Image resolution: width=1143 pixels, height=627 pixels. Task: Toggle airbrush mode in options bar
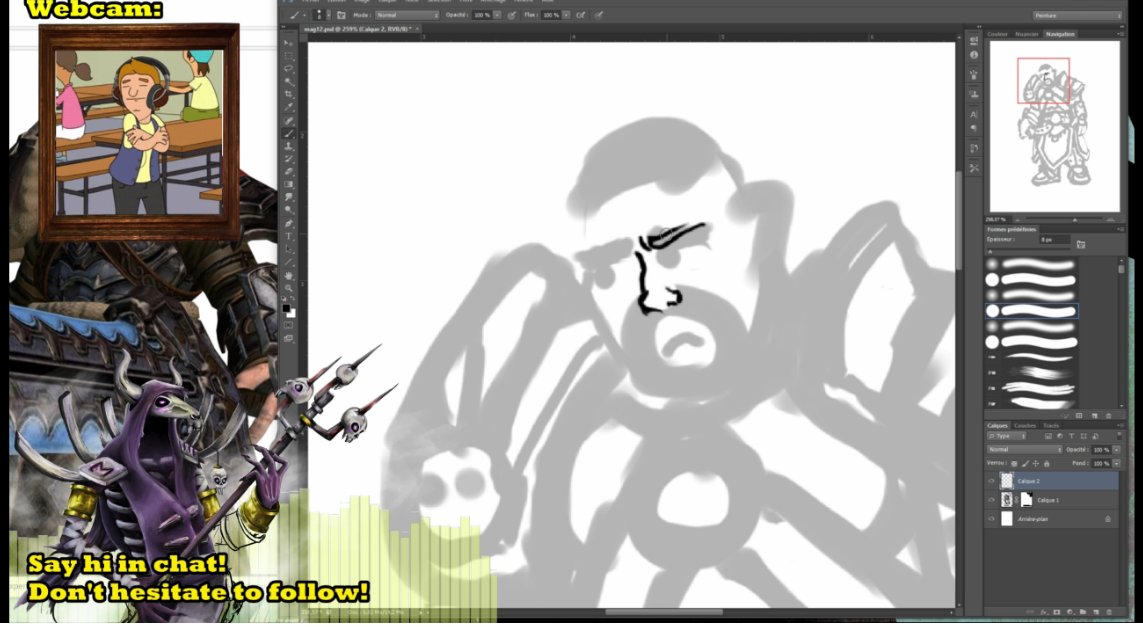click(x=580, y=15)
